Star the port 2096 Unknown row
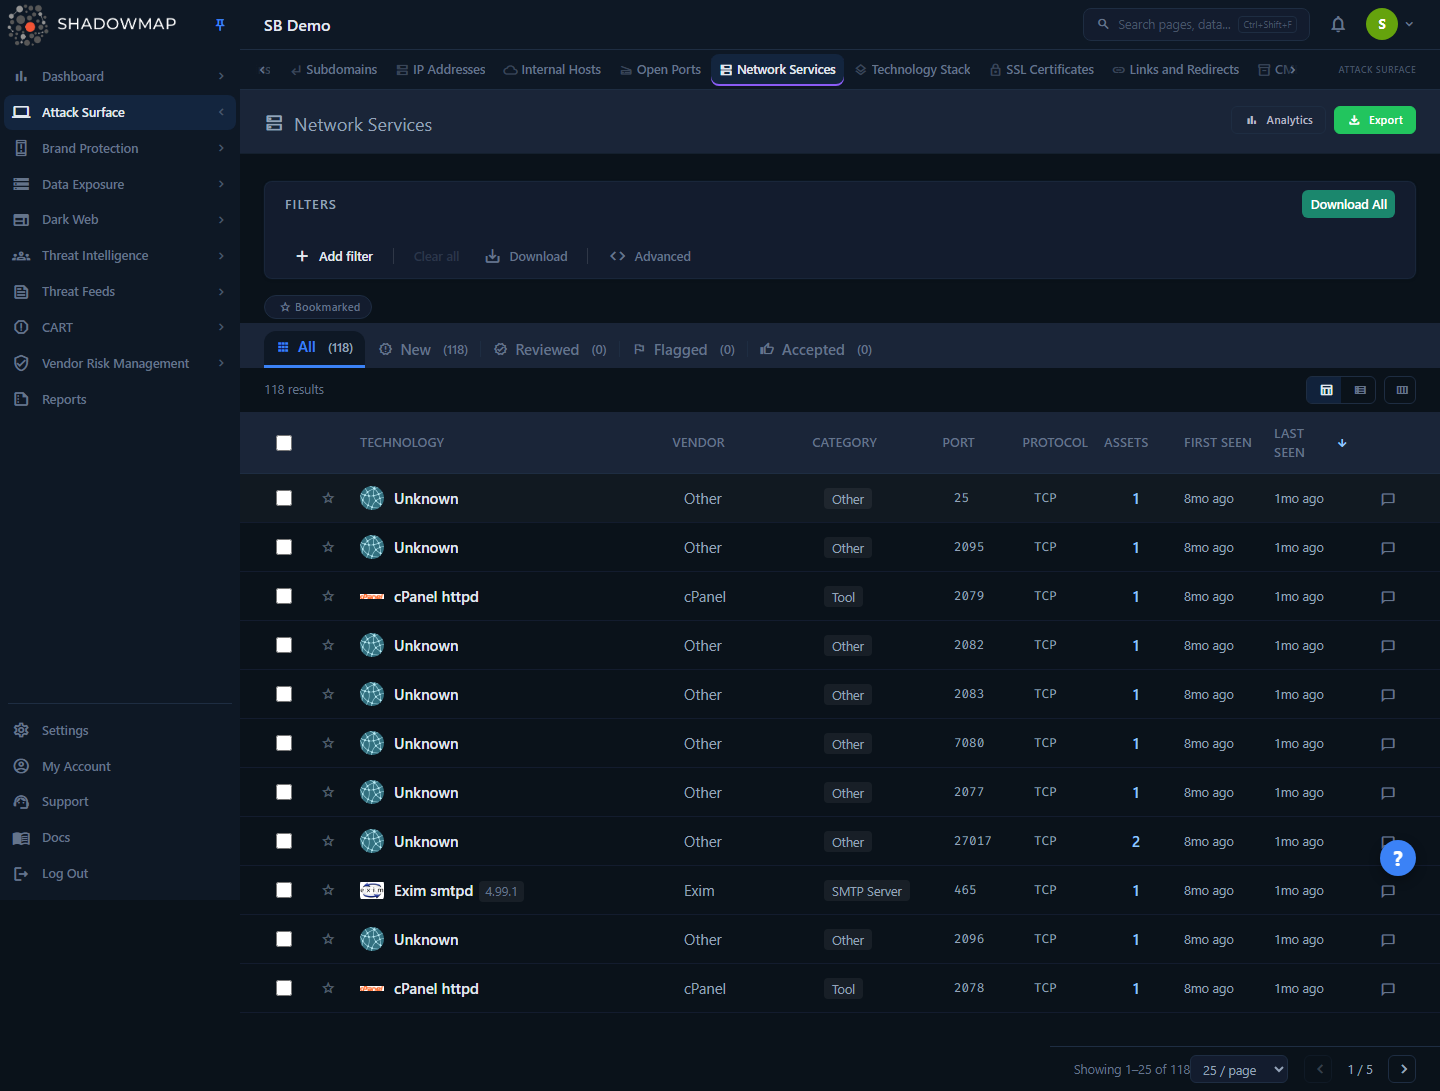 point(328,939)
